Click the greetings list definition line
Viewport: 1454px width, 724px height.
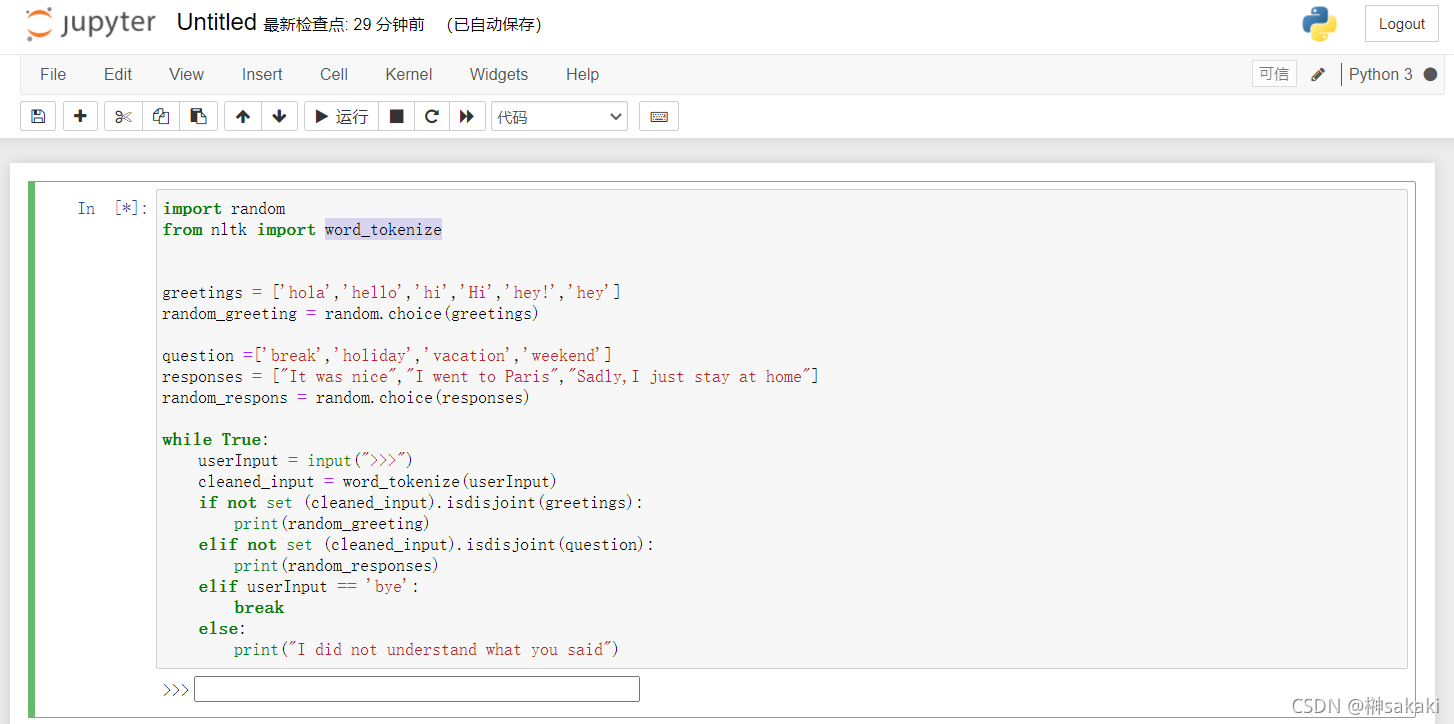point(391,293)
